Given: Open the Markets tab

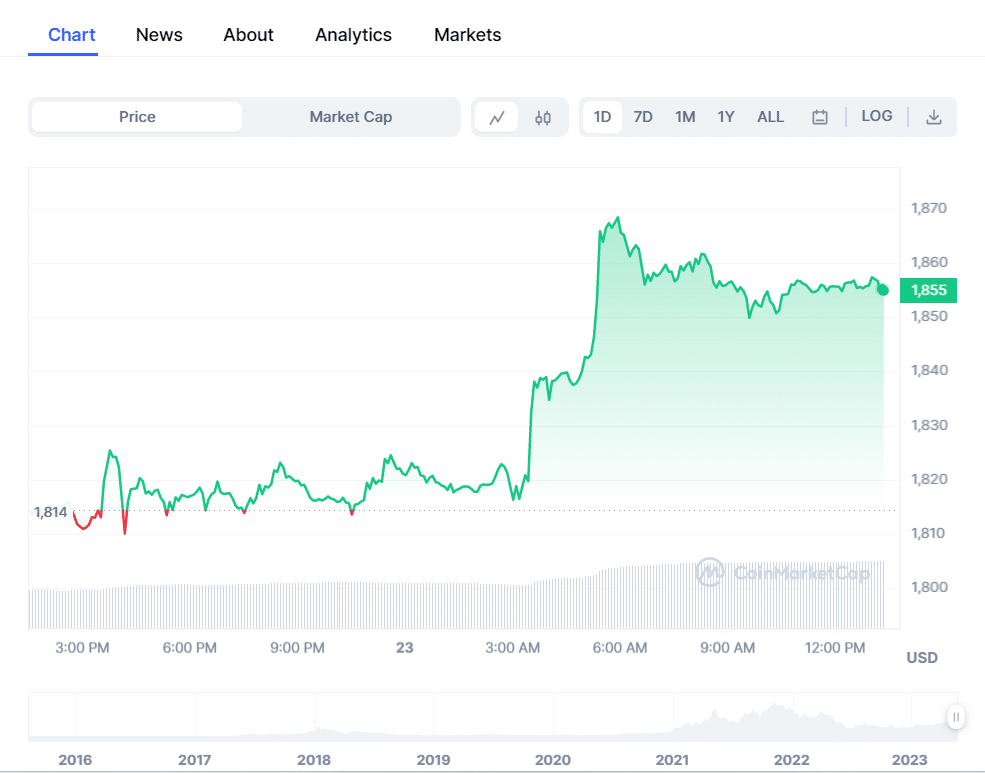Looking at the screenshot, I should (467, 35).
